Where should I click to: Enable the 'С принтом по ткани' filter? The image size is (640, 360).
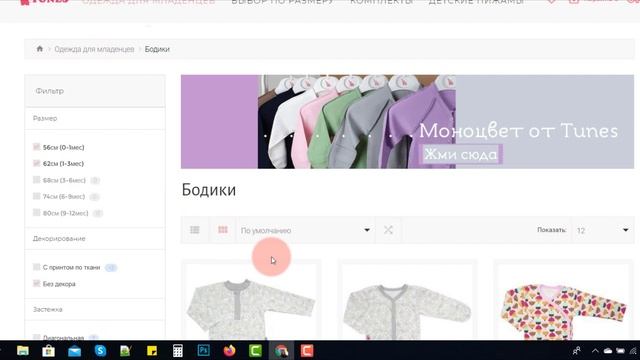pos(36,267)
